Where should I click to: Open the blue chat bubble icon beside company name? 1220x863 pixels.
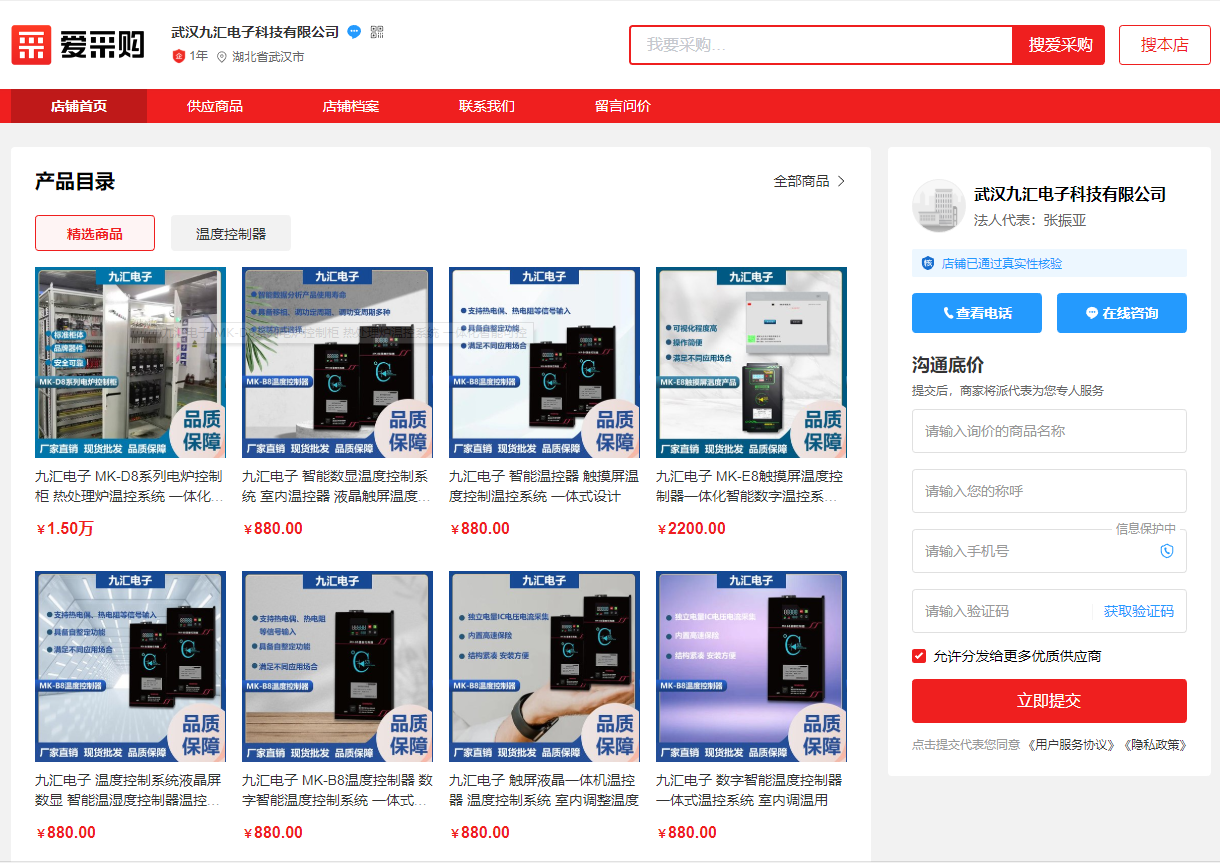click(352, 31)
